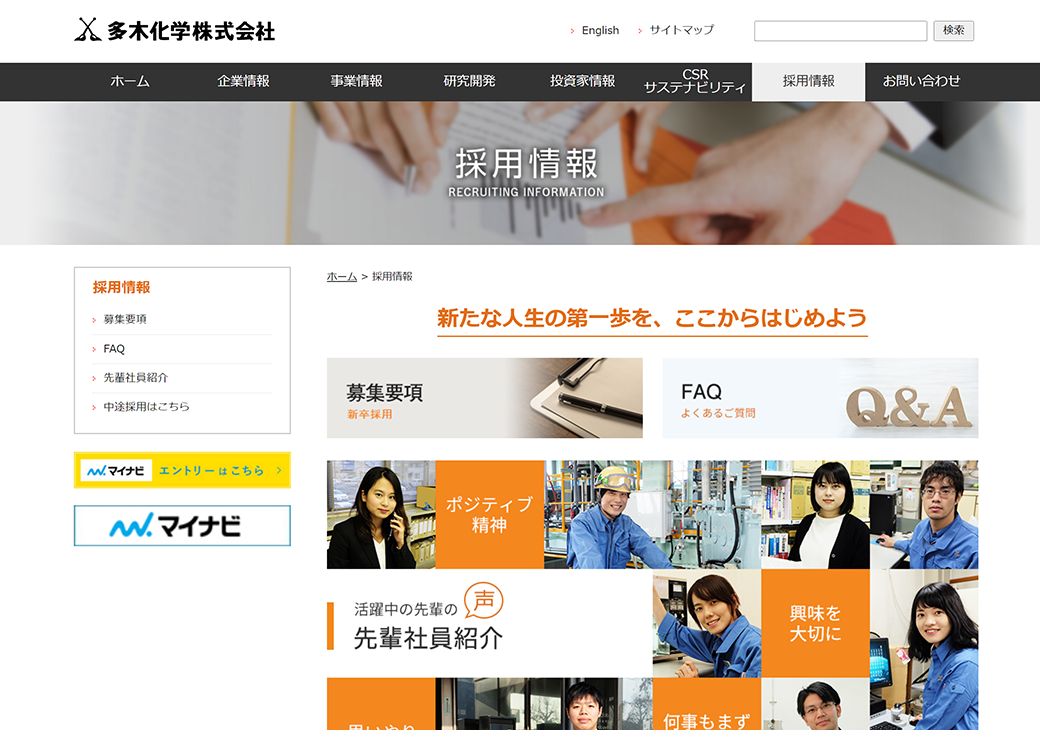Click inside the header search input field
The image size is (1040, 730).
pos(840,30)
